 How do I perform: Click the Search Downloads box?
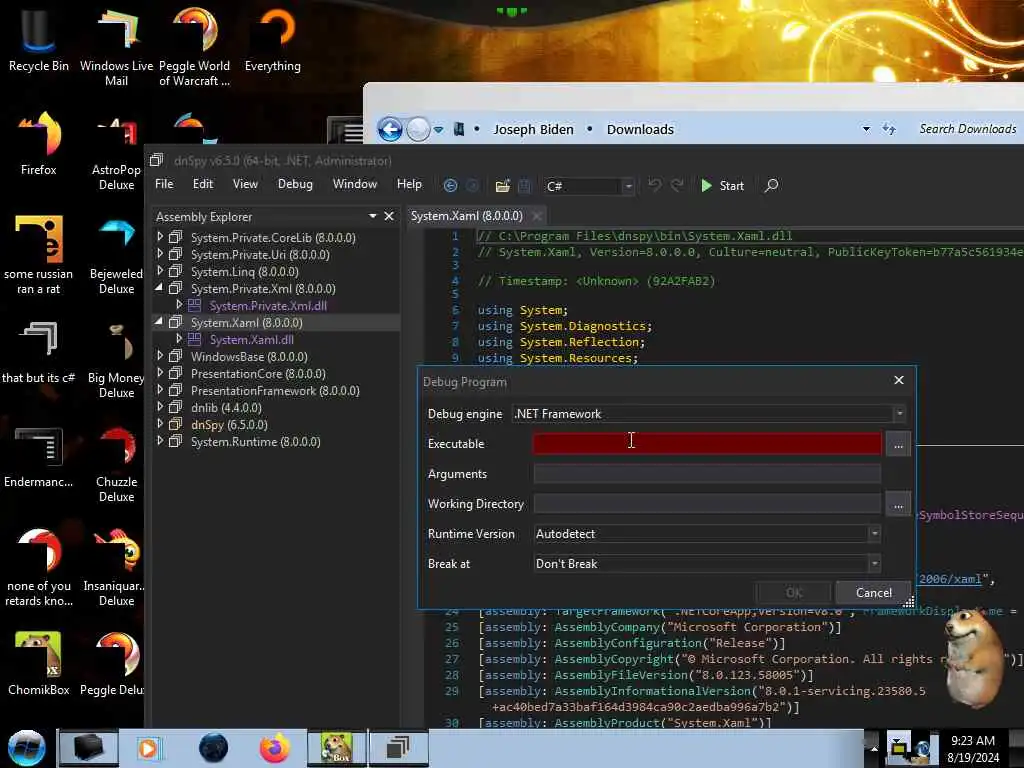(968, 129)
